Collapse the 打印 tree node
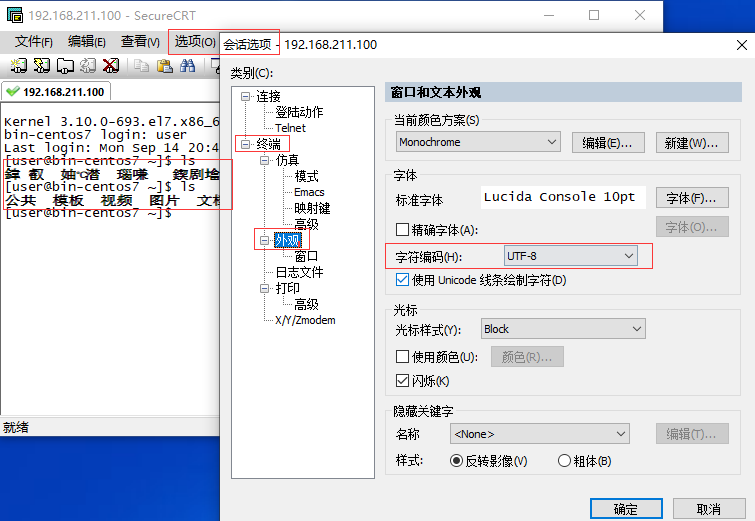 (264, 288)
